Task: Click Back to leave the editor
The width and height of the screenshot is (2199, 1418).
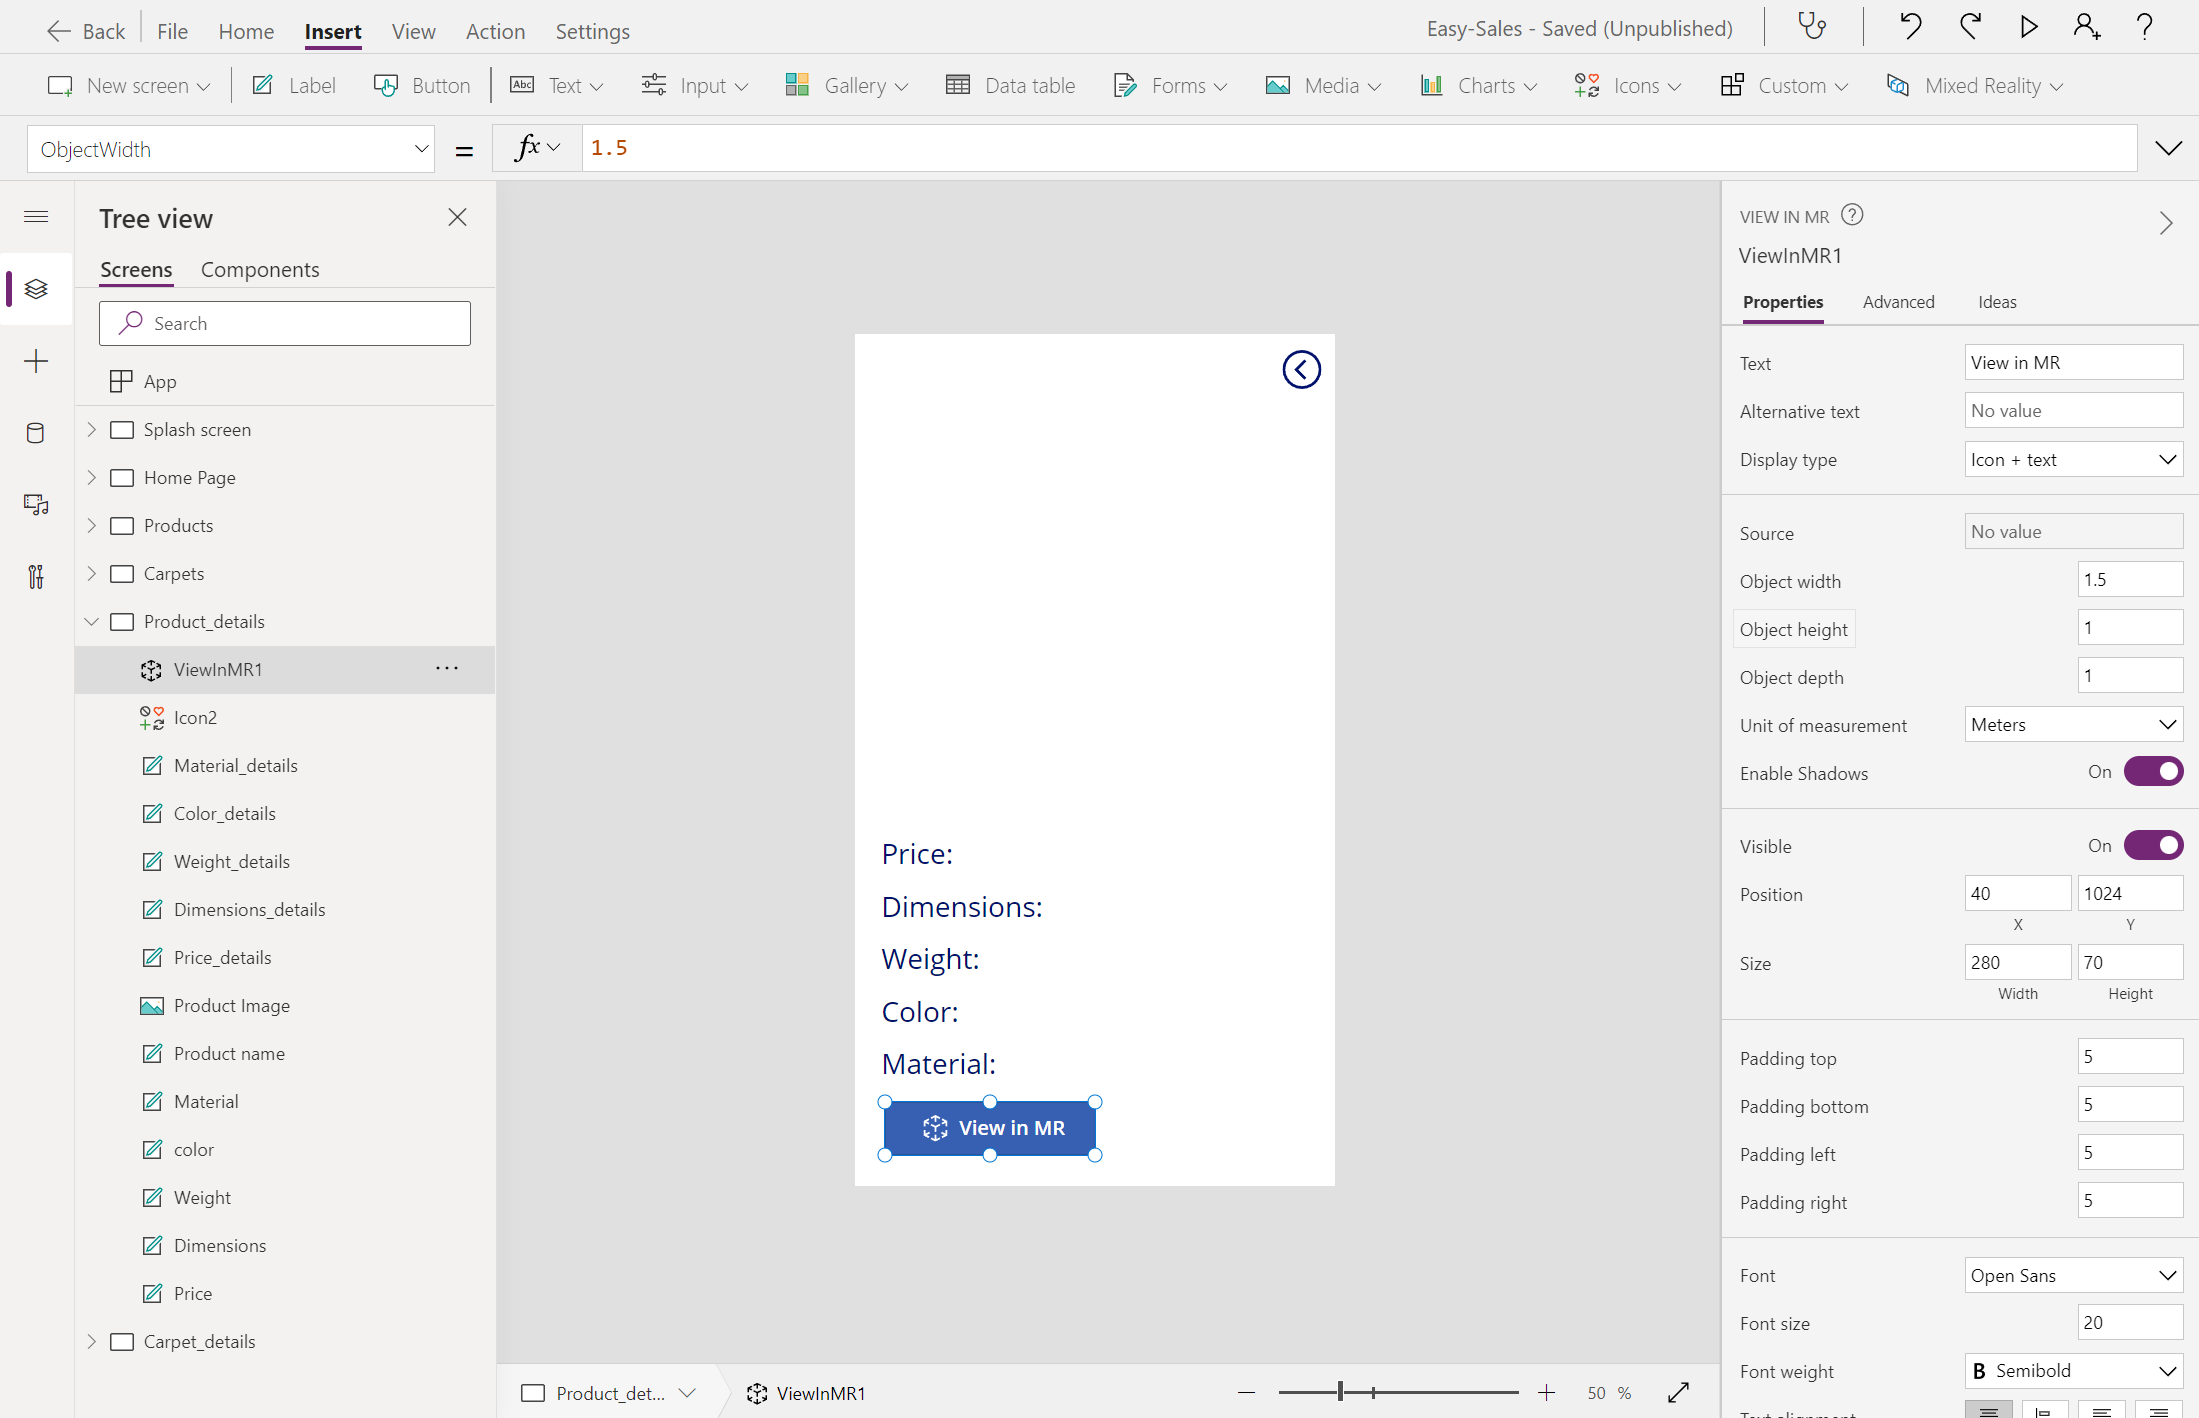Action: tap(86, 31)
